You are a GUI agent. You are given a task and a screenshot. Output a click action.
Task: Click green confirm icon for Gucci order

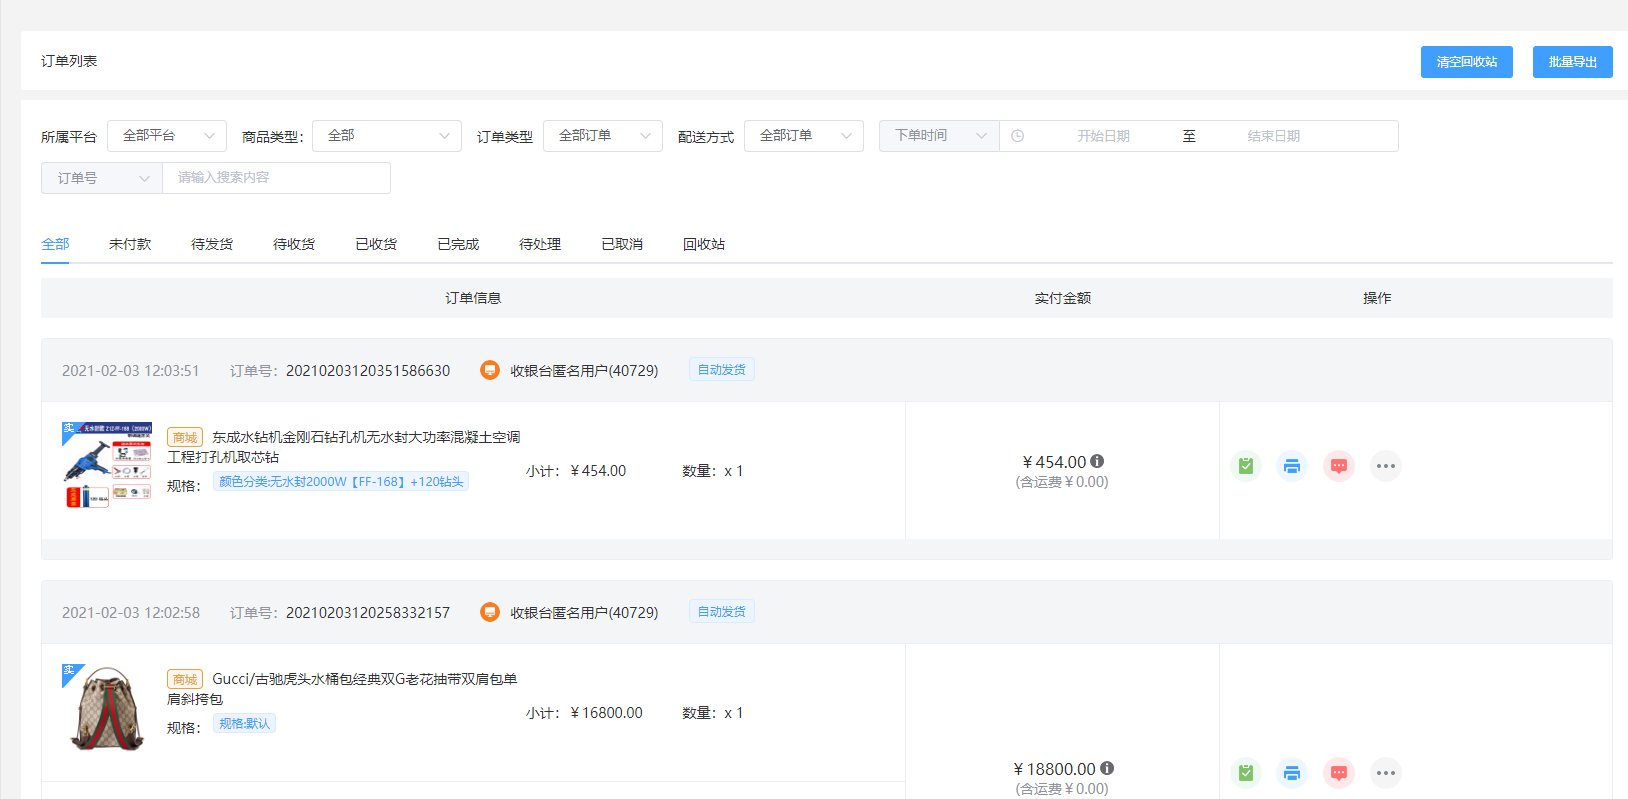point(1245,773)
